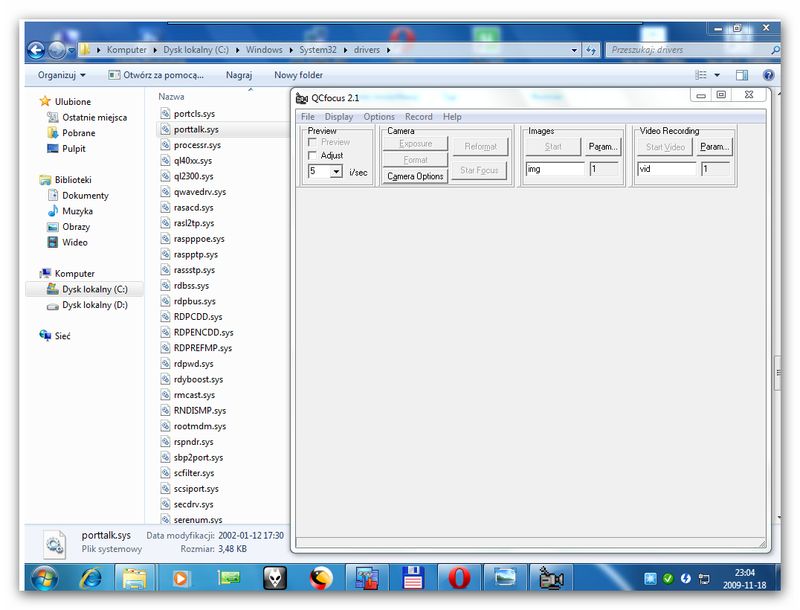Image resolution: width=800 pixels, height=610 pixels.
Task: Expand the view options dropdown arrow
Action: tap(717, 75)
